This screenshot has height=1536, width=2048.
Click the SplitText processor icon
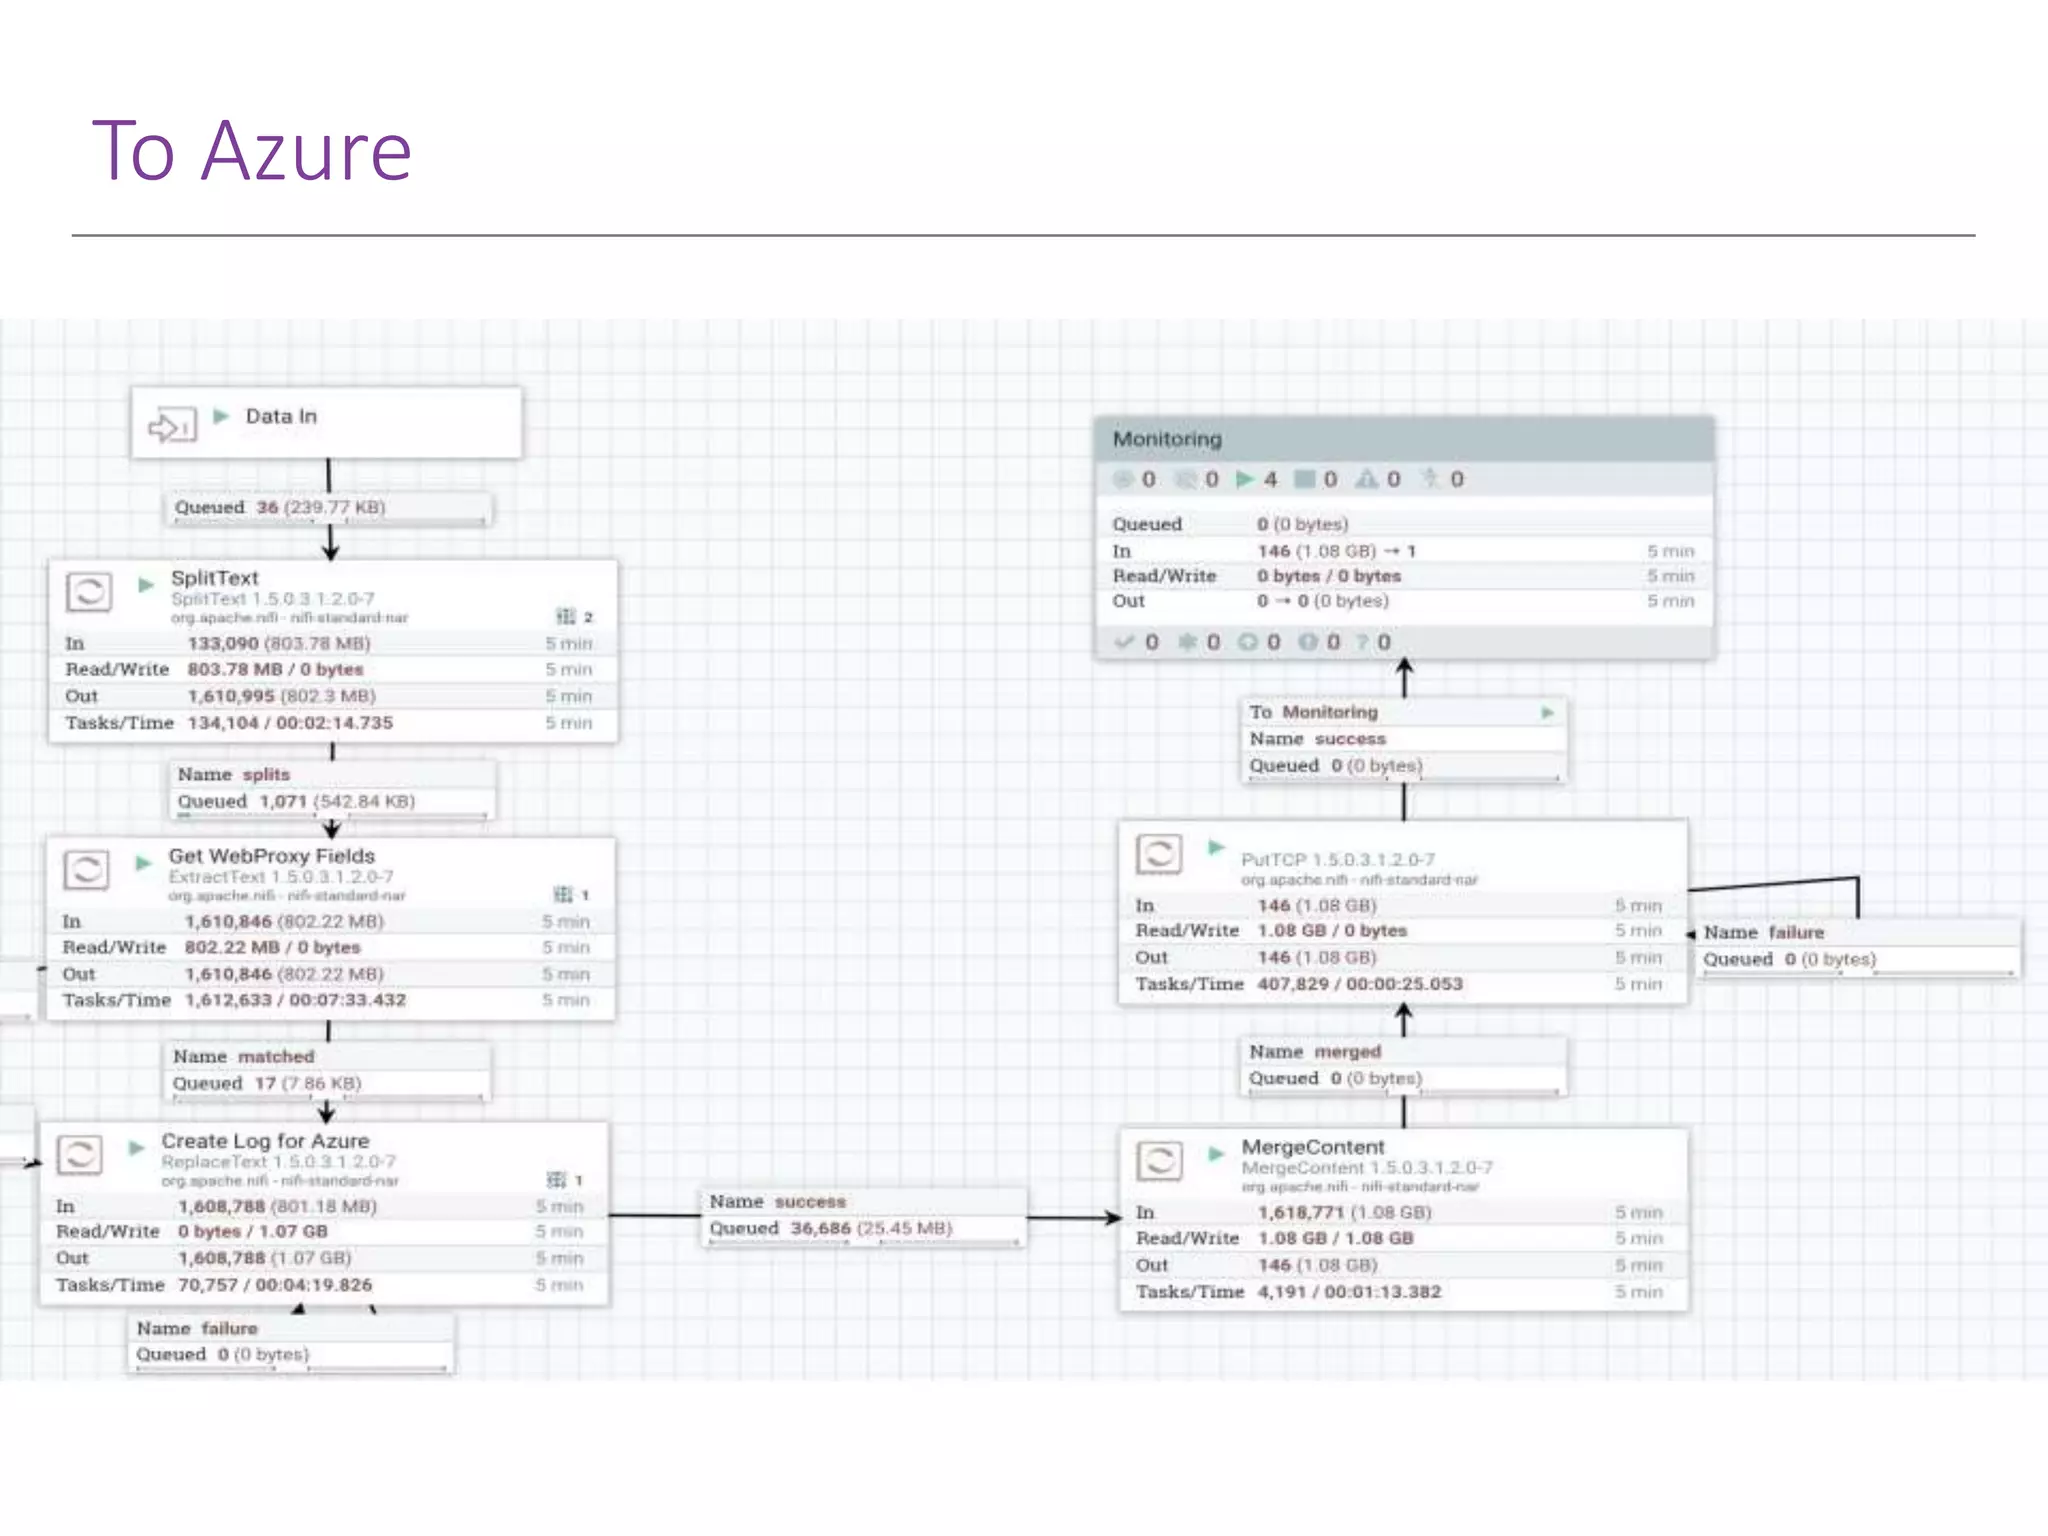88,592
